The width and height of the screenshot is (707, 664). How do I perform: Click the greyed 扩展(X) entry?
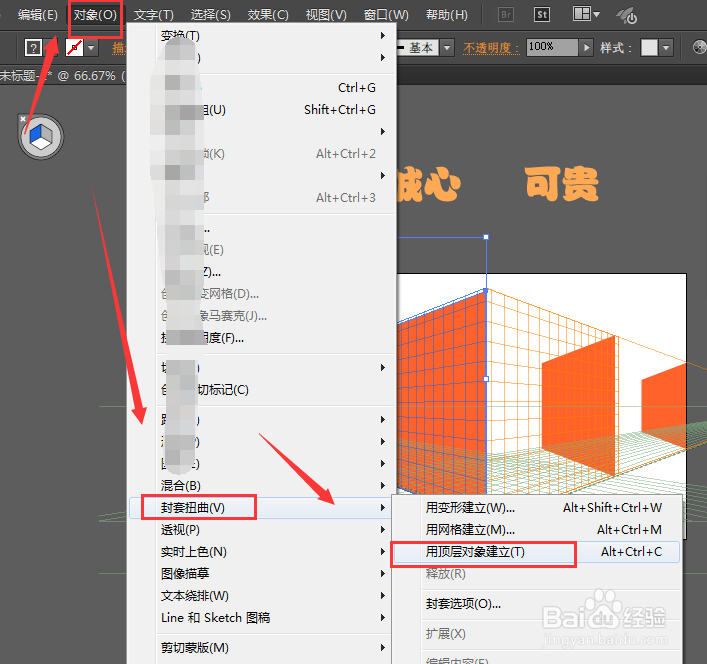[537, 634]
